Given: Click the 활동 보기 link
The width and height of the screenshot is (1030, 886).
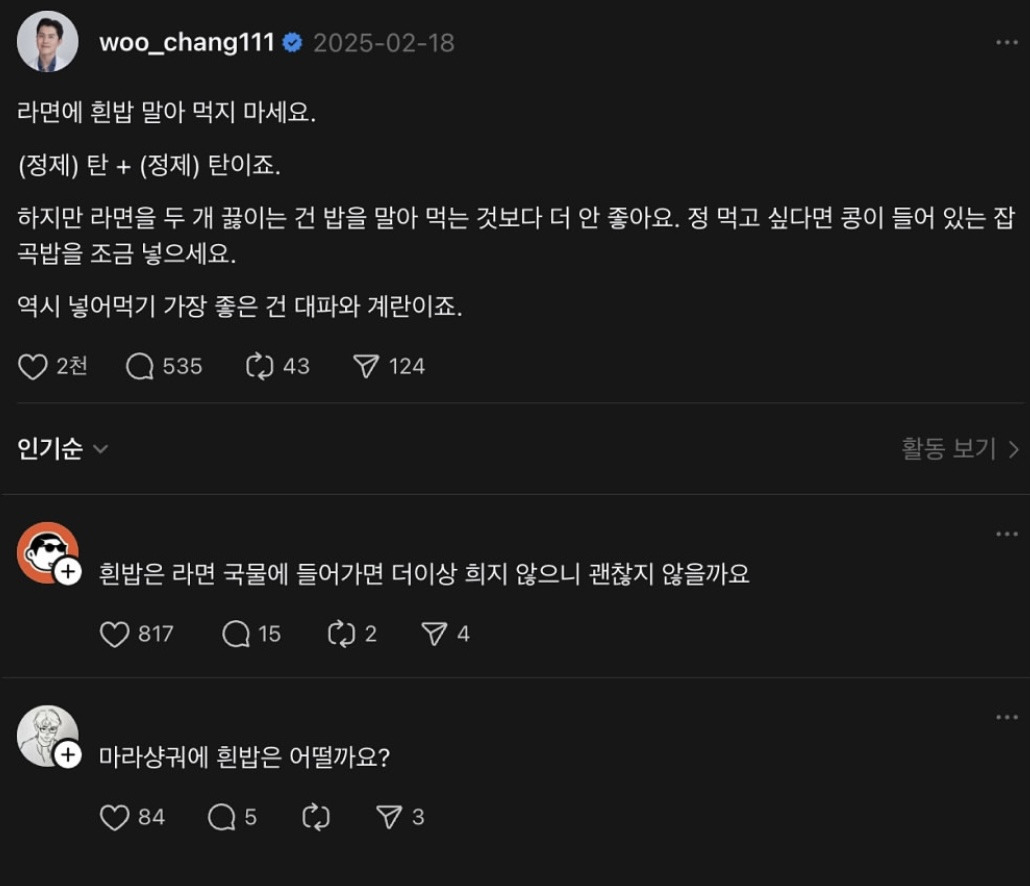Looking at the screenshot, I should (x=959, y=449).
